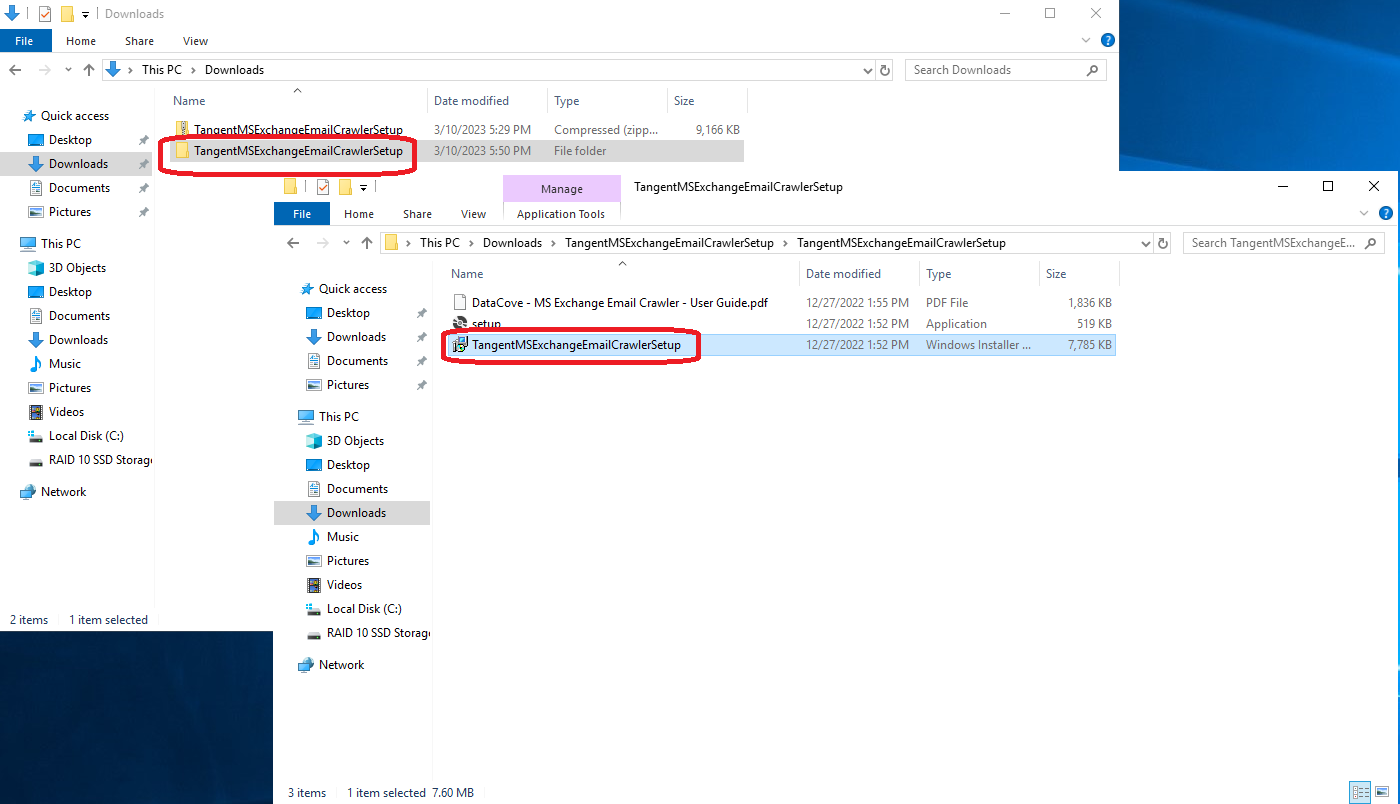Viewport: 1400px width, 804px height.
Task: Click Local Disk (C:) icon in Downloads window sidebar
Action: coord(36,436)
